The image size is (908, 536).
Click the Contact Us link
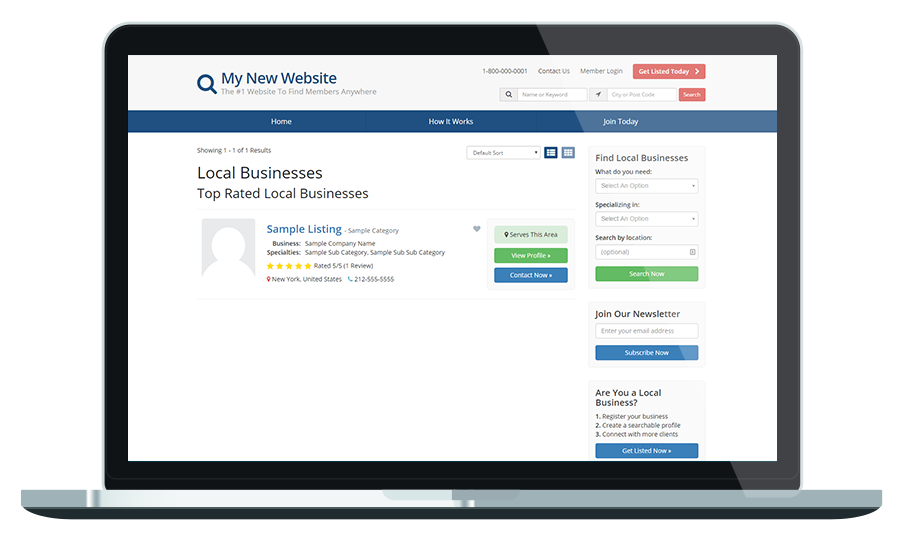click(554, 71)
